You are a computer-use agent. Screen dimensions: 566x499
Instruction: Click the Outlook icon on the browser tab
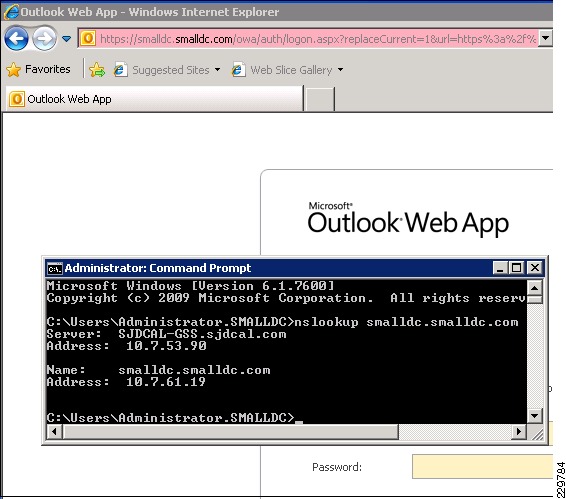point(17,99)
